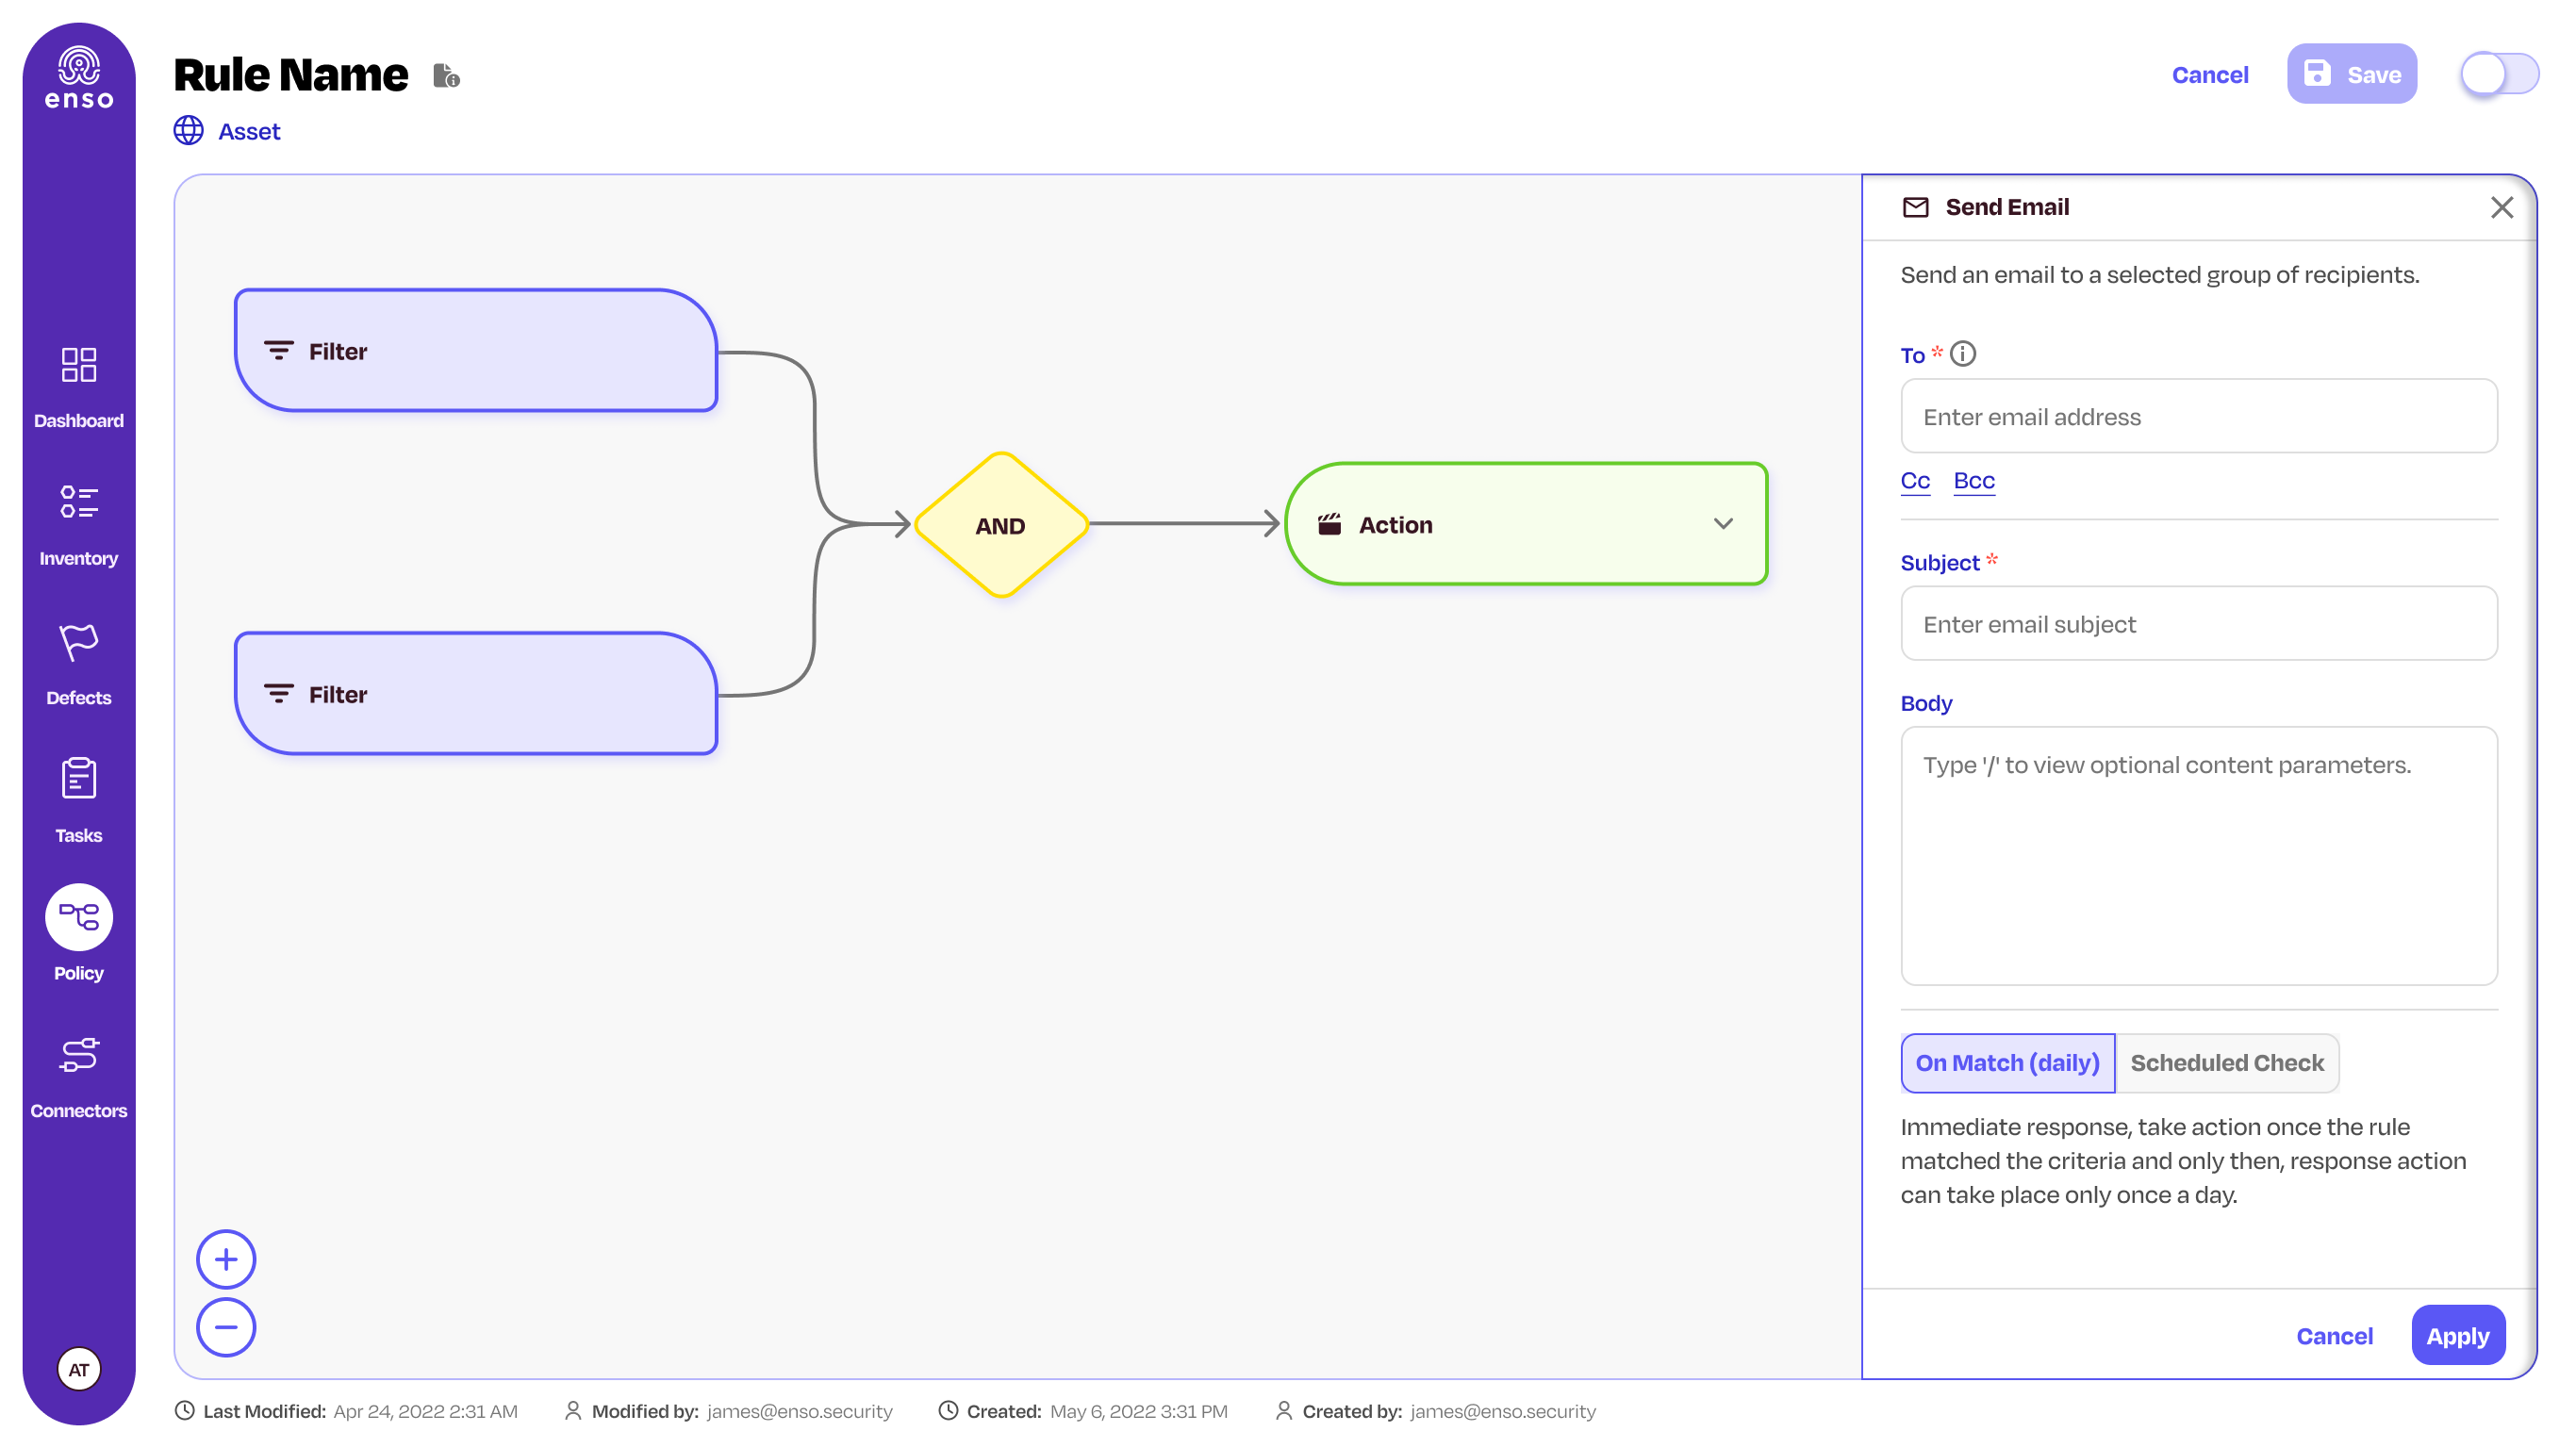This screenshot has height=1448, width=2576.
Task: Open the Defects flag icon
Action: [79, 643]
